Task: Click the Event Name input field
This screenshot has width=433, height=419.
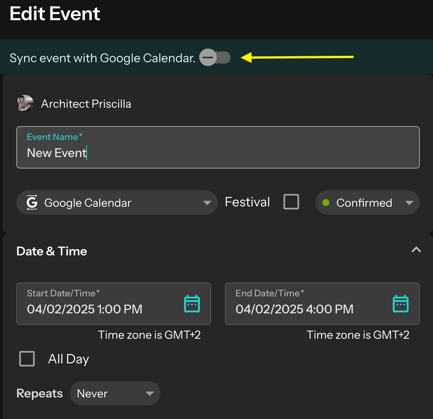Action: tap(218, 147)
